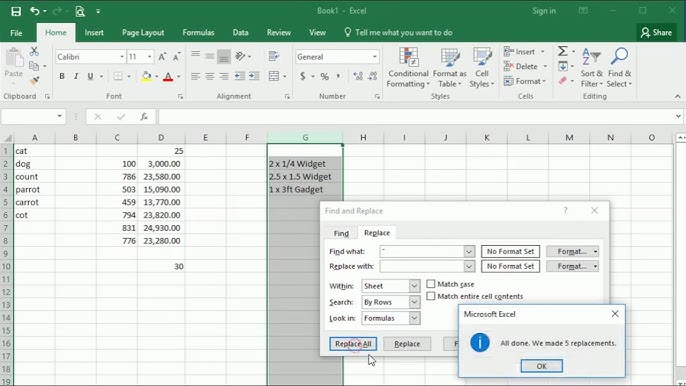686x386 pixels.
Task: Switch to the Find tab in dialog
Action: click(341, 233)
